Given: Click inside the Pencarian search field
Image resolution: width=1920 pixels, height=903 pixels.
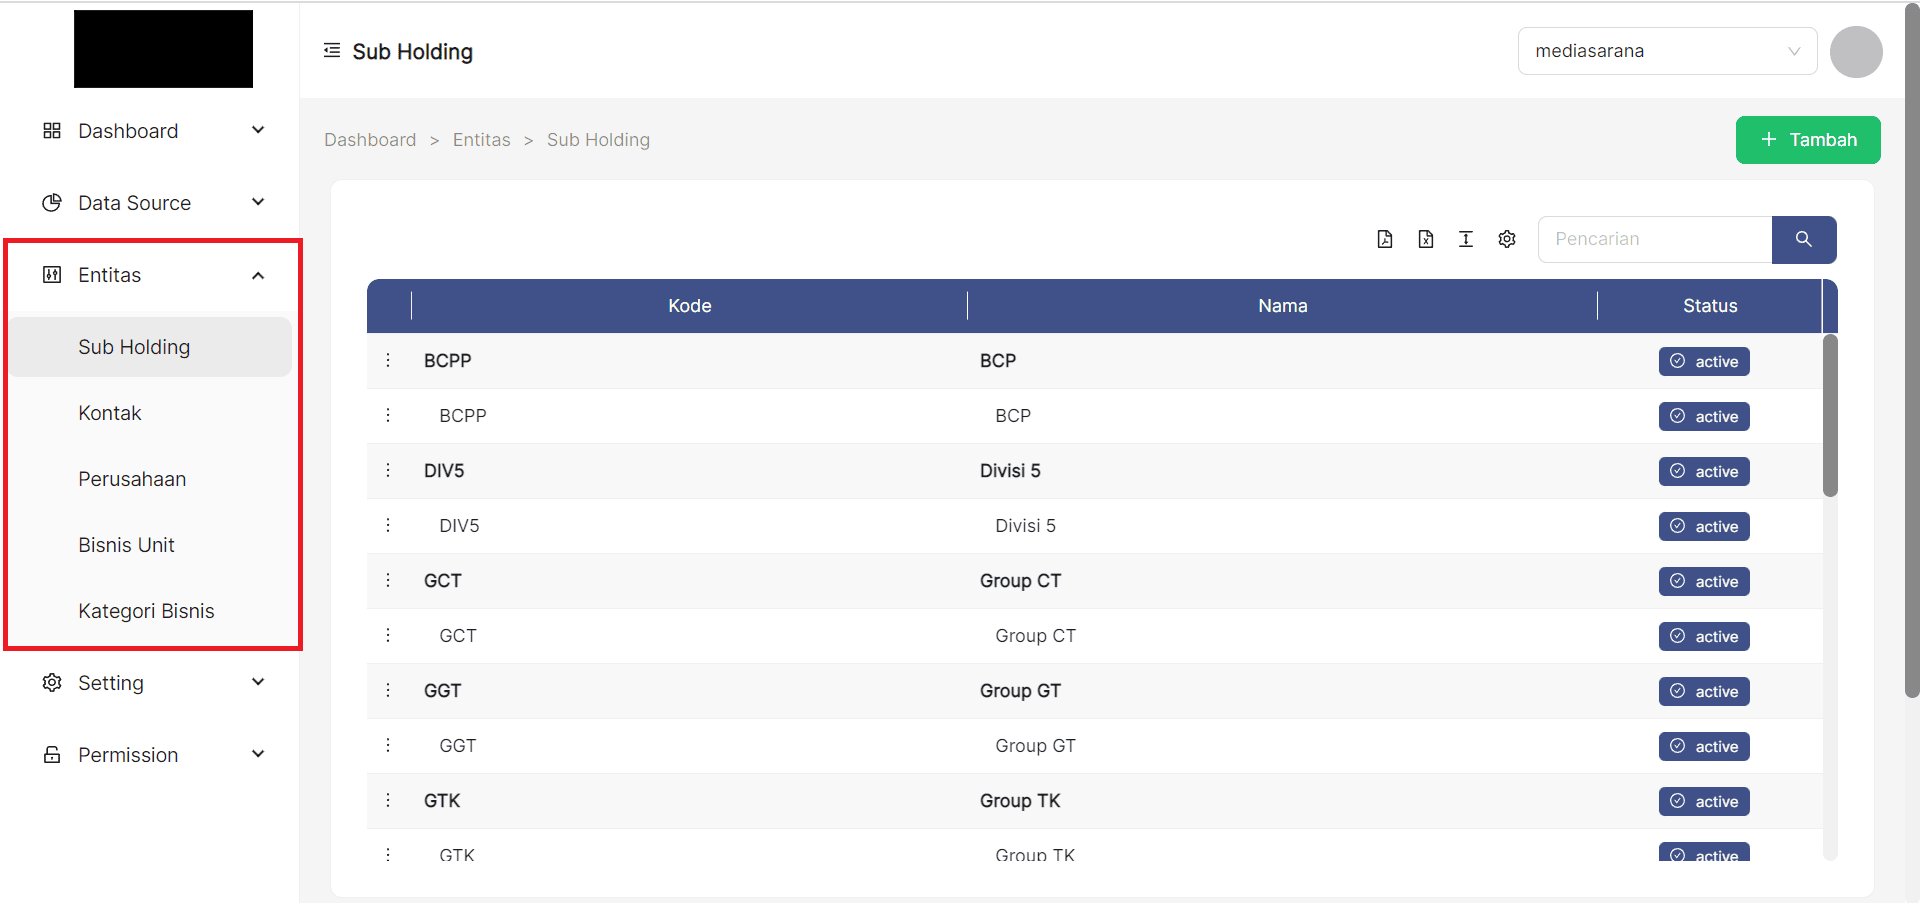Looking at the screenshot, I should click(1655, 240).
